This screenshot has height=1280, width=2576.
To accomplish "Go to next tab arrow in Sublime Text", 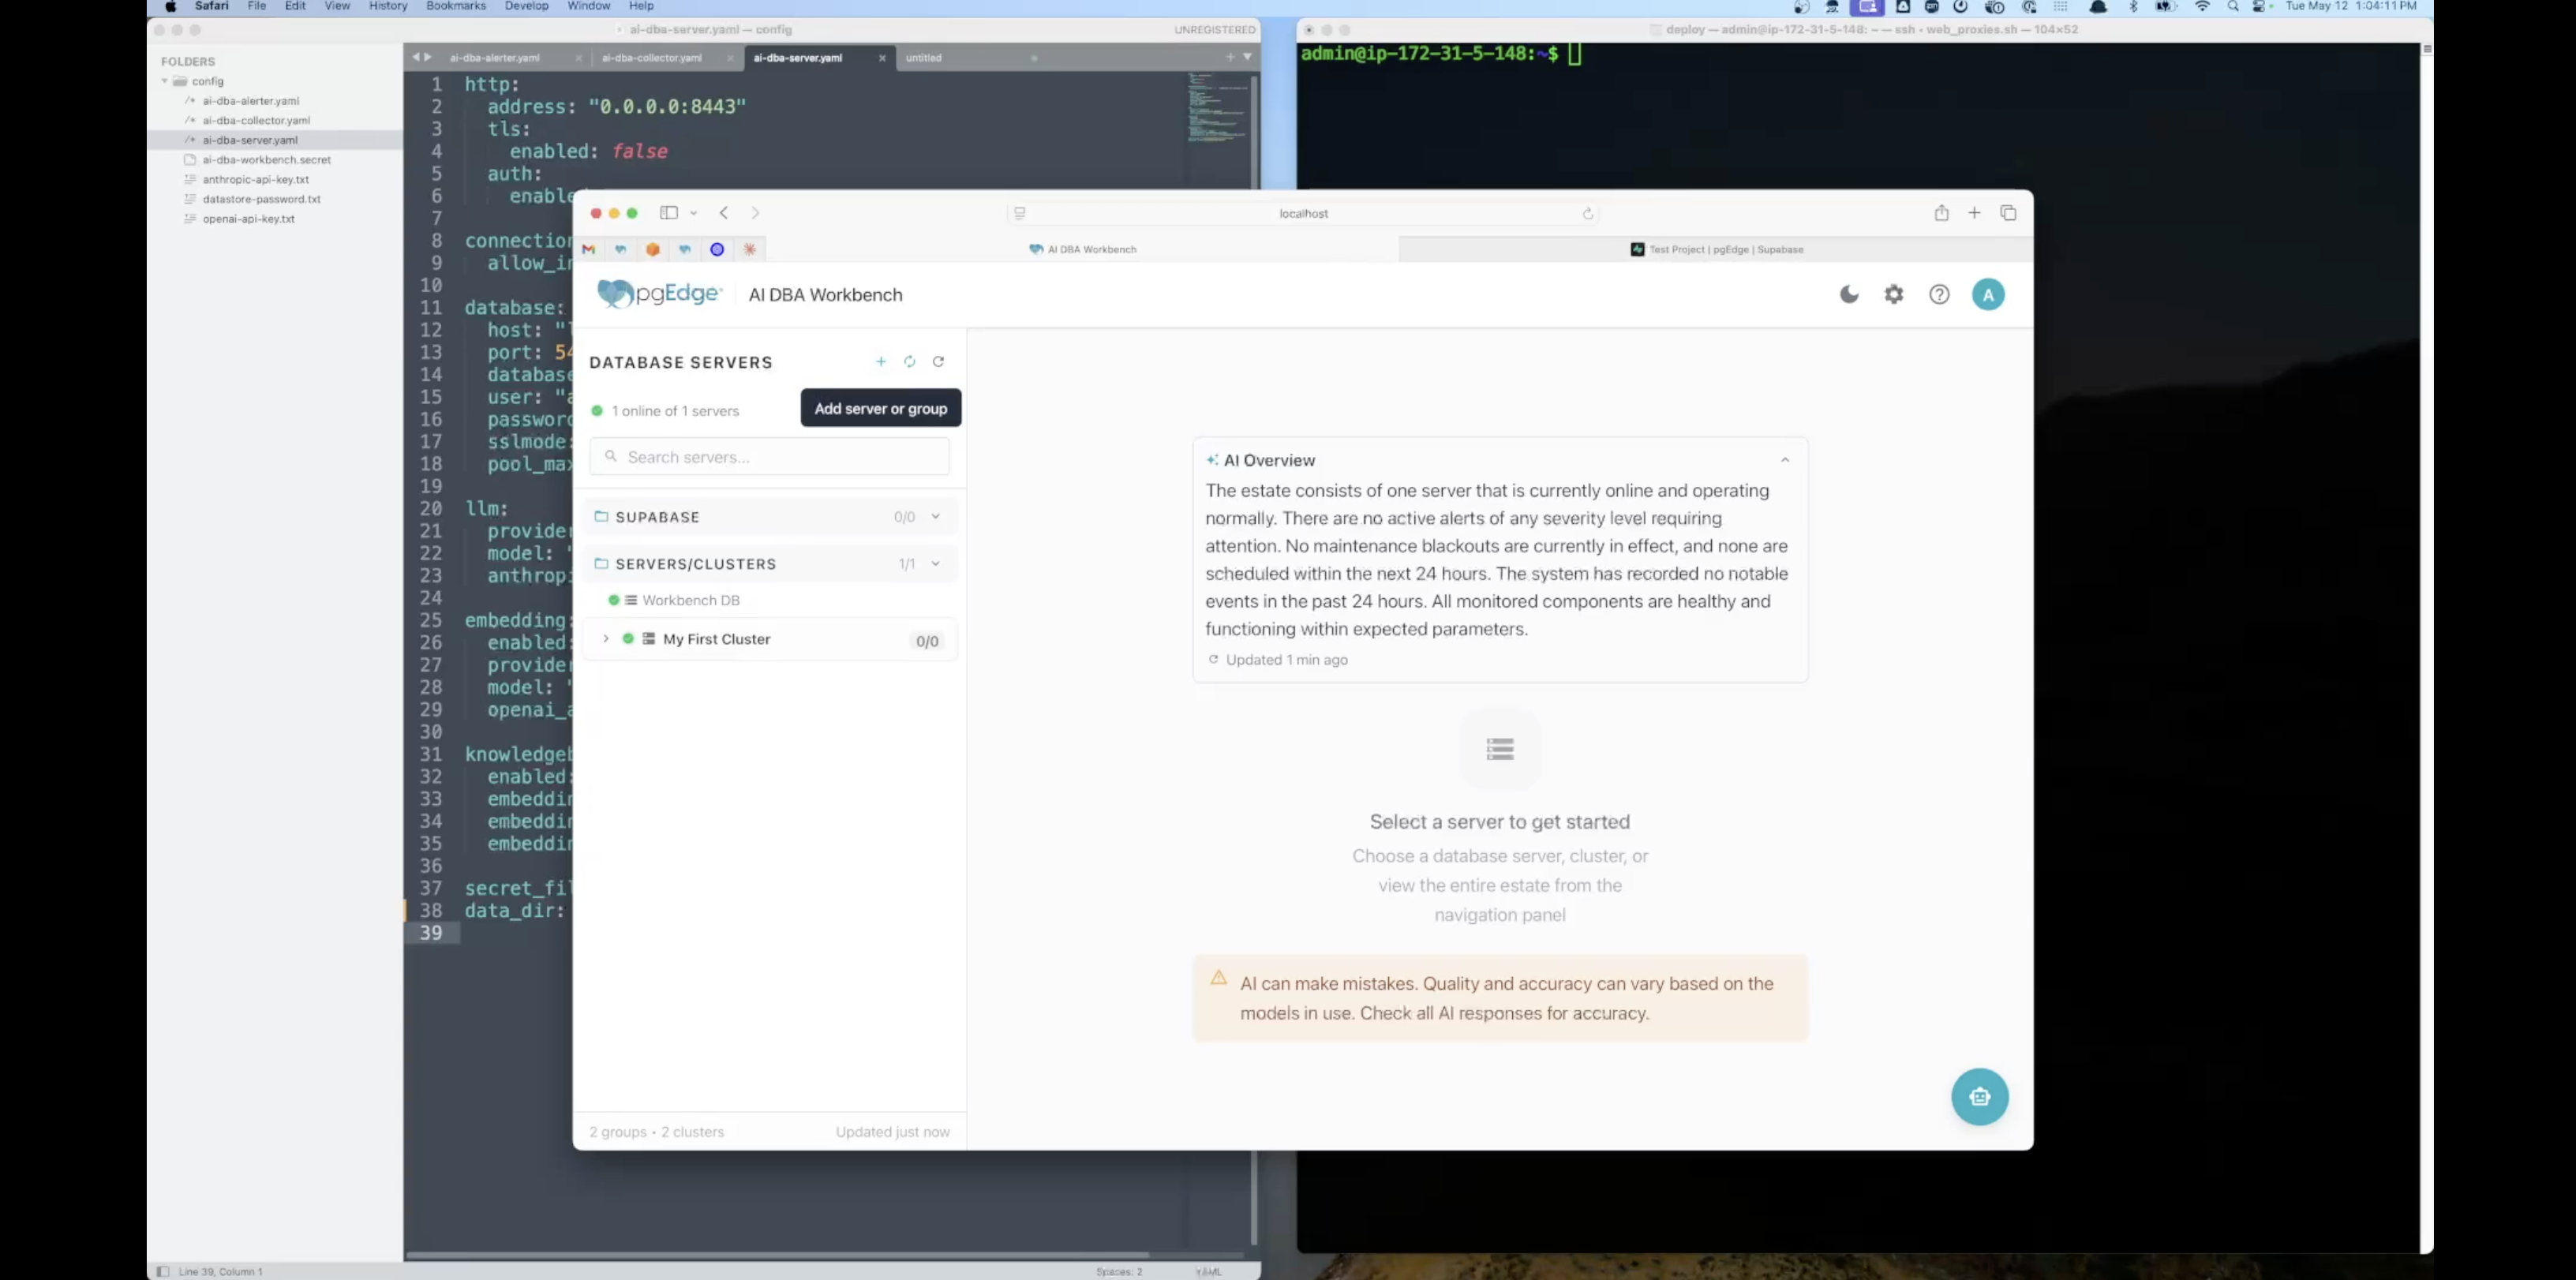I will [x=428, y=57].
